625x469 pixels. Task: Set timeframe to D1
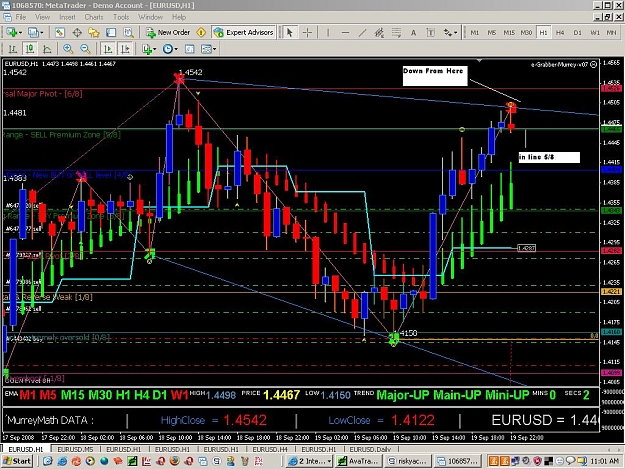[x=578, y=32]
